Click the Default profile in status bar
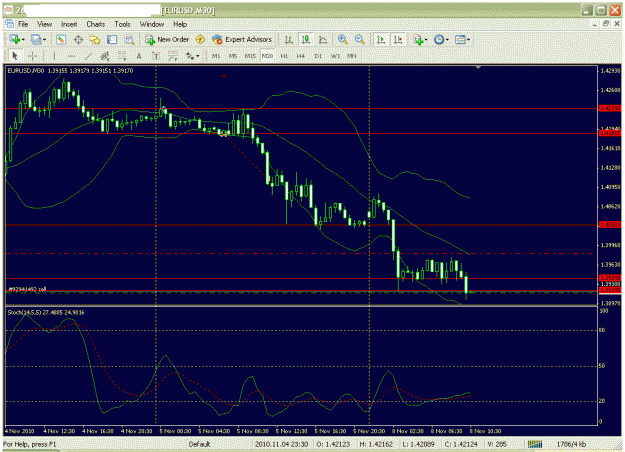 point(199,444)
